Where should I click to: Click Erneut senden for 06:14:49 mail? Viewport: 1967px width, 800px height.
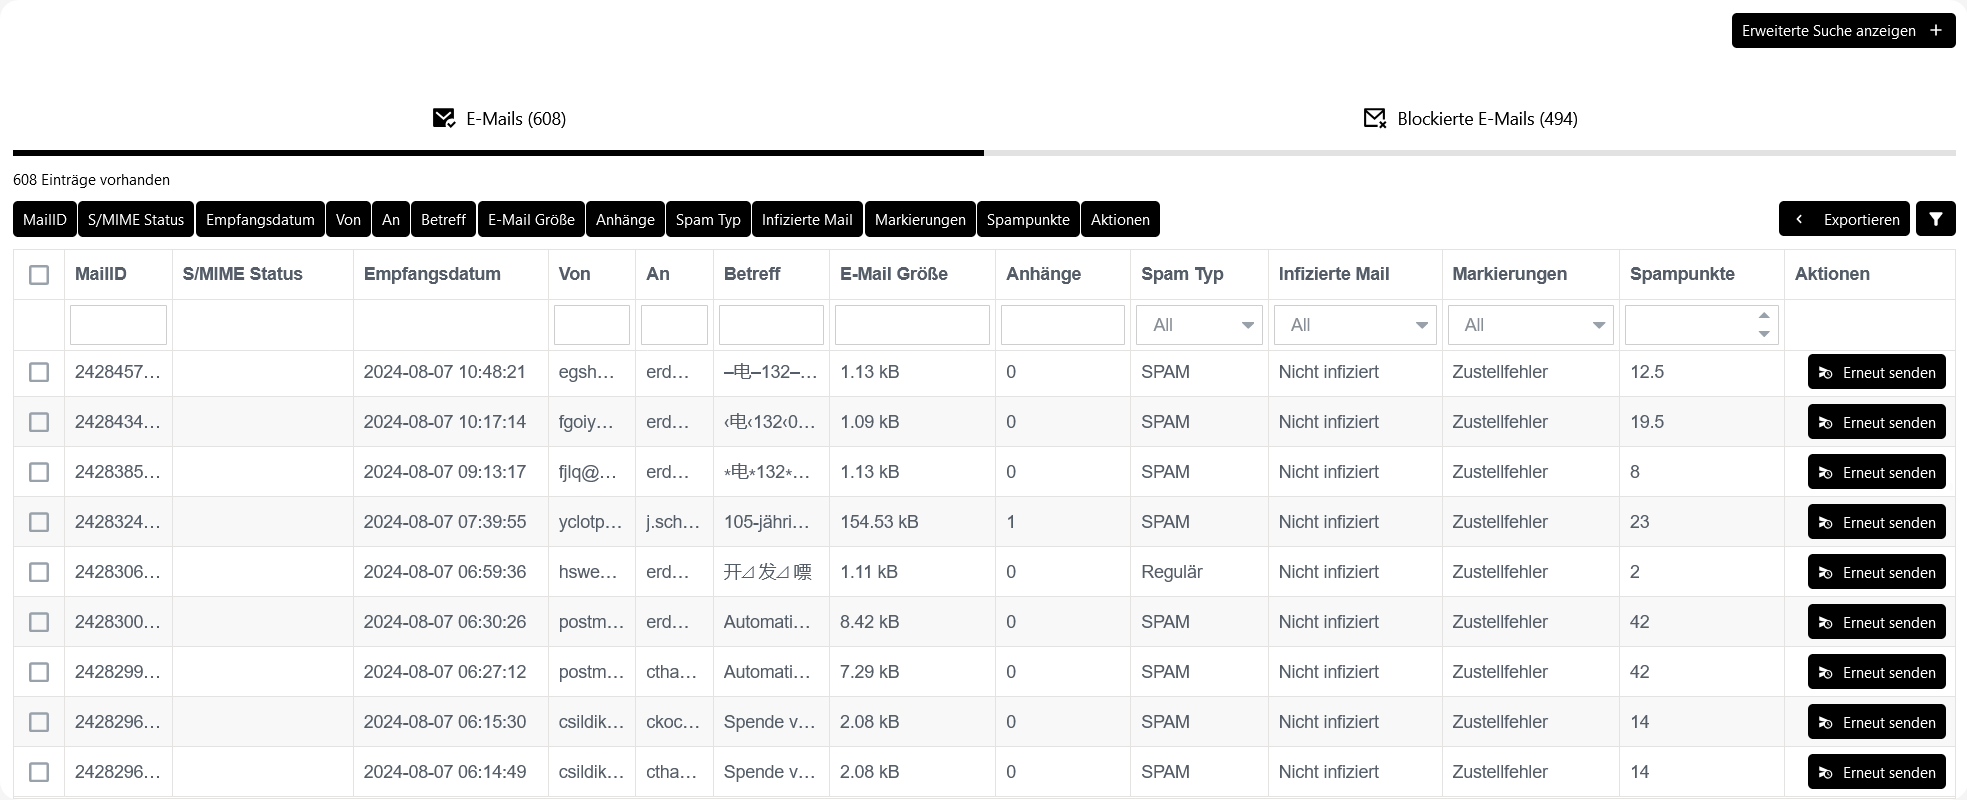tap(1876, 772)
